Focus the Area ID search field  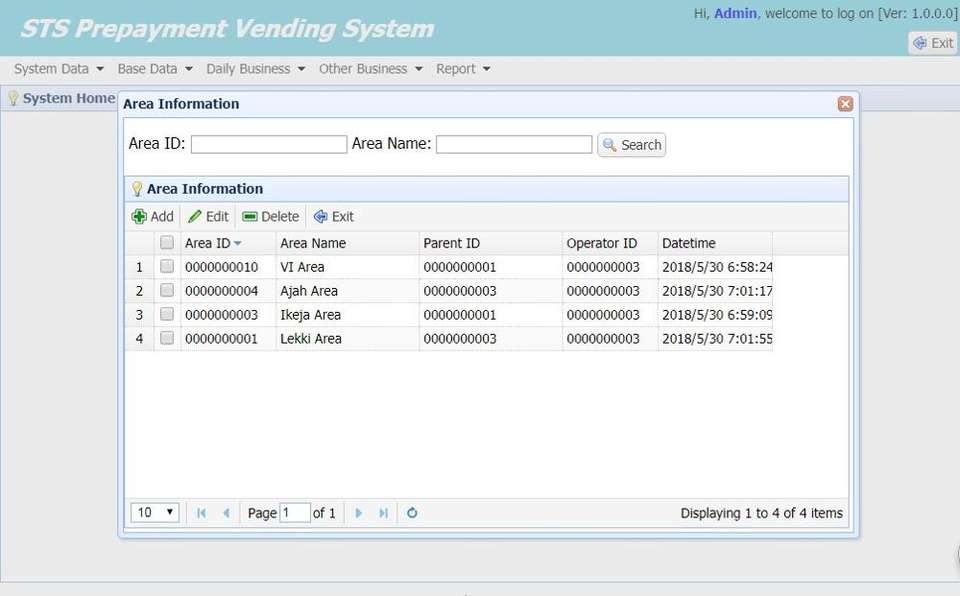point(269,145)
